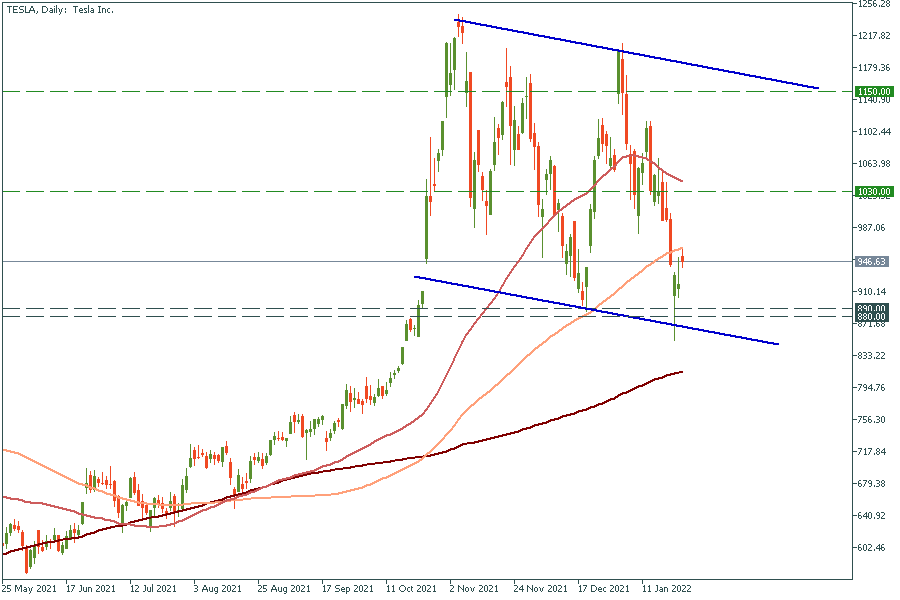
Task: Click the current price 946.63 label
Action: pos(873,262)
